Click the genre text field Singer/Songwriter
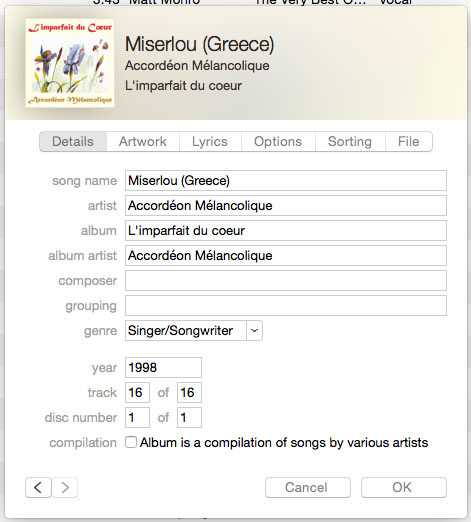 click(x=186, y=330)
